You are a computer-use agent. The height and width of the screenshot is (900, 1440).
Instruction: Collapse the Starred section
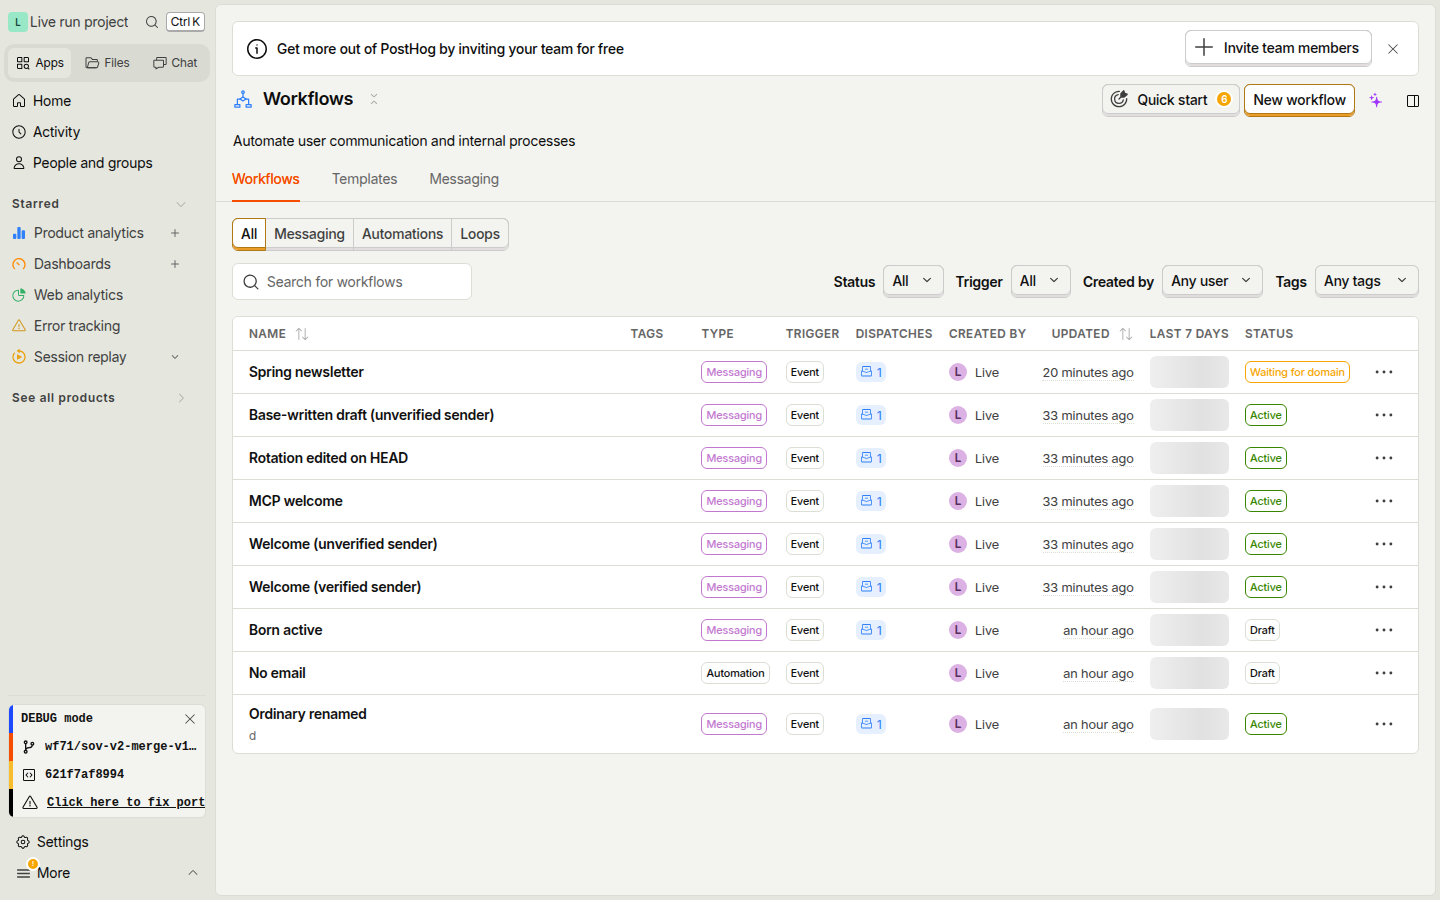pos(181,204)
